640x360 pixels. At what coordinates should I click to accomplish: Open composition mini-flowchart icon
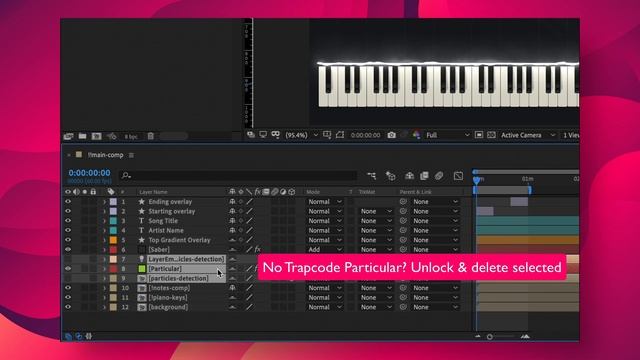point(371,176)
